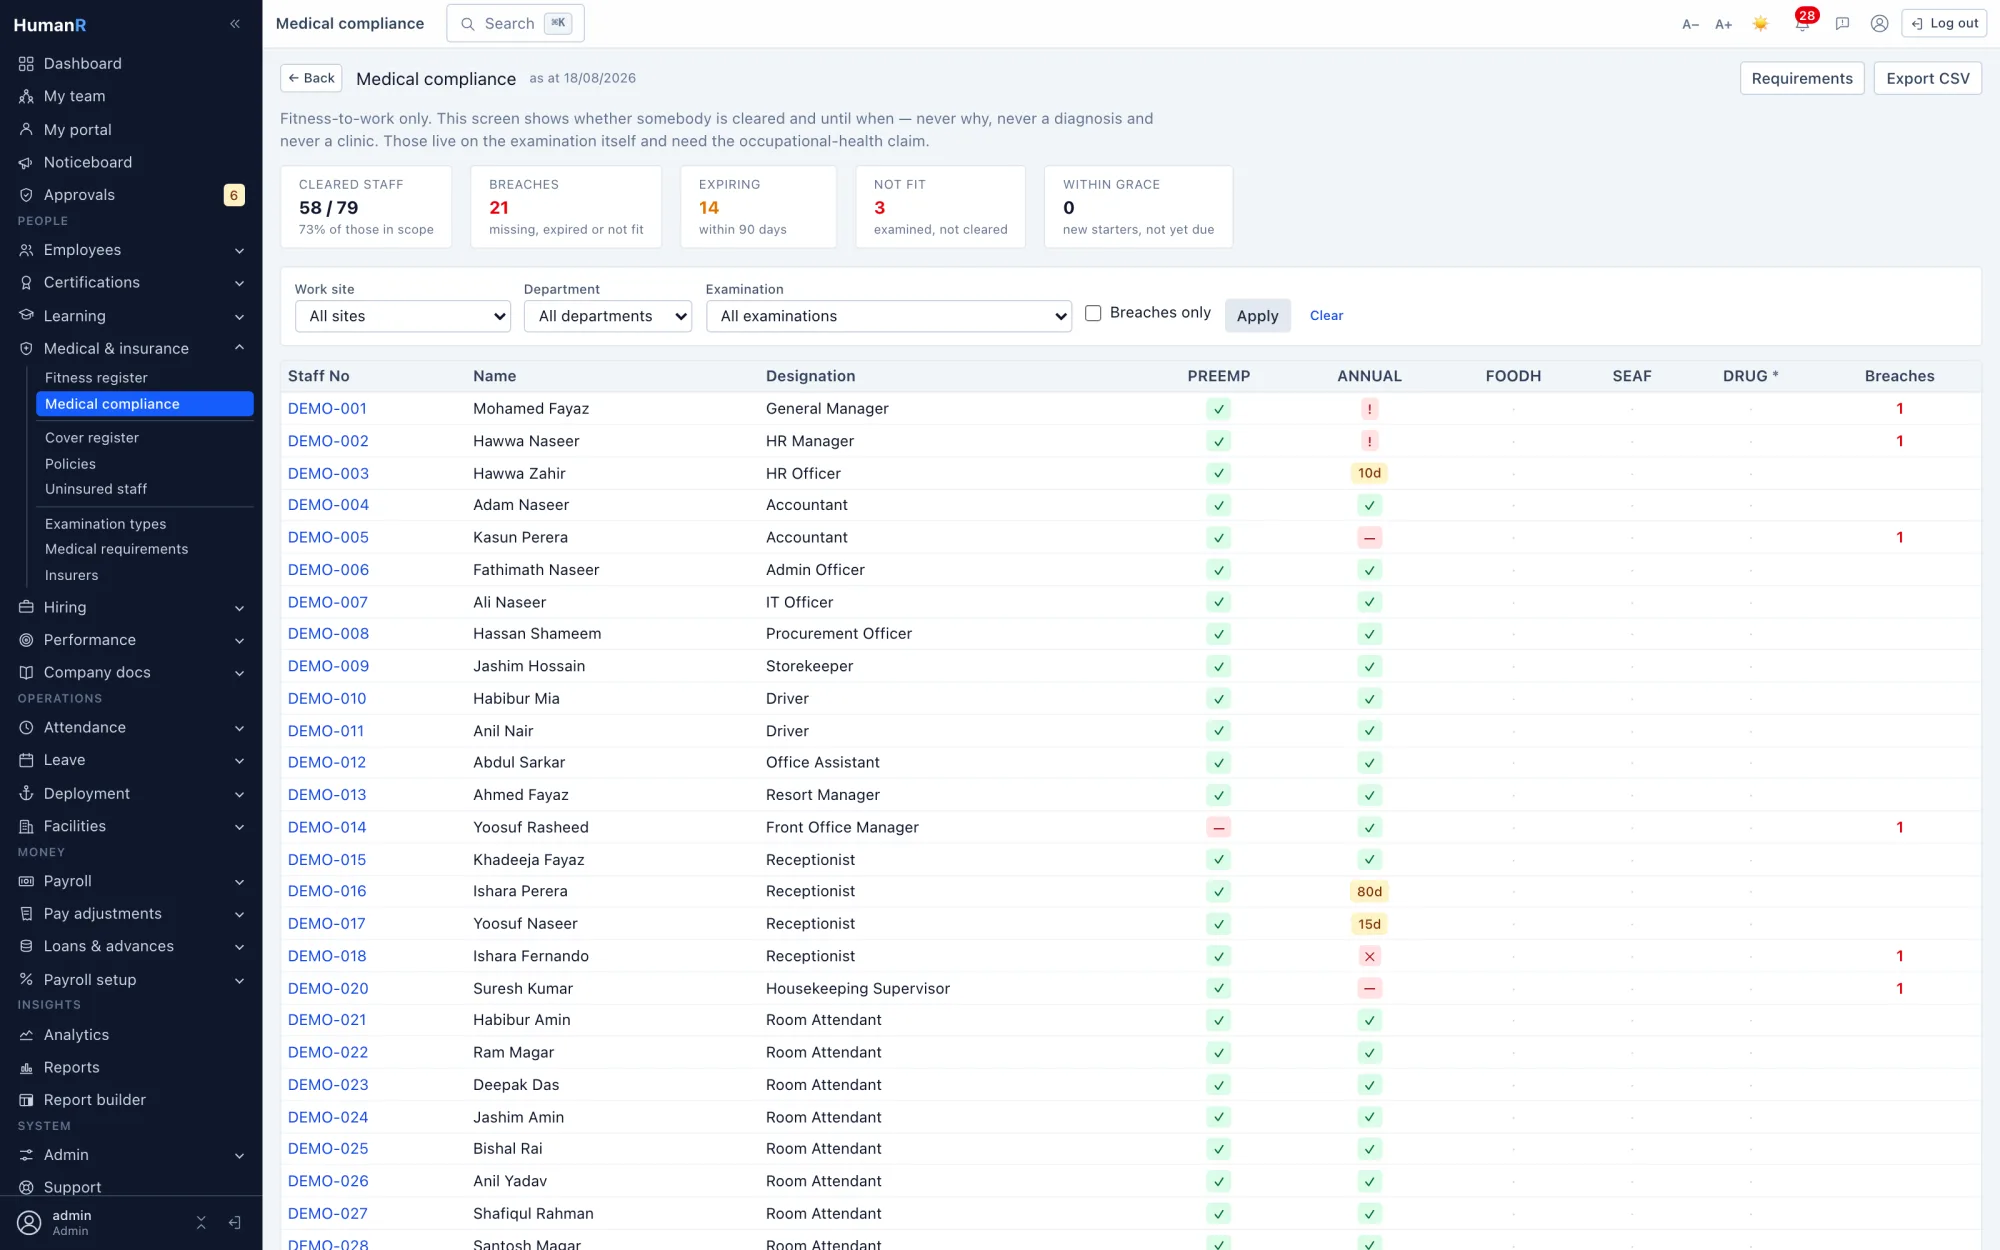The width and height of the screenshot is (2000, 1250).
Task: Sort by the ANNUAL column header
Action: tap(1369, 376)
